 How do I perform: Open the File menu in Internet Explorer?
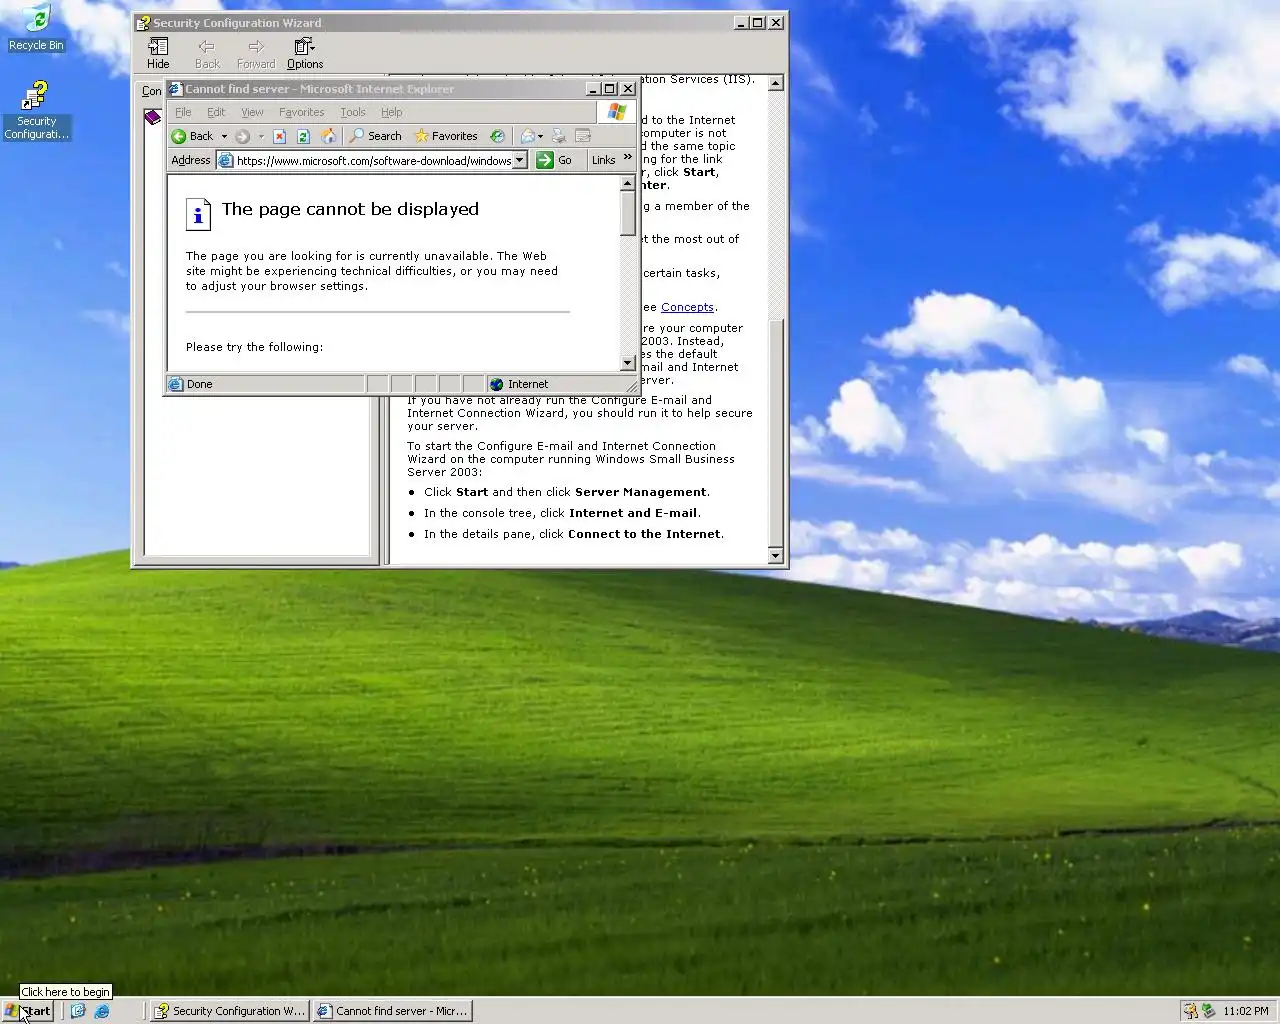(x=183, y=112)
